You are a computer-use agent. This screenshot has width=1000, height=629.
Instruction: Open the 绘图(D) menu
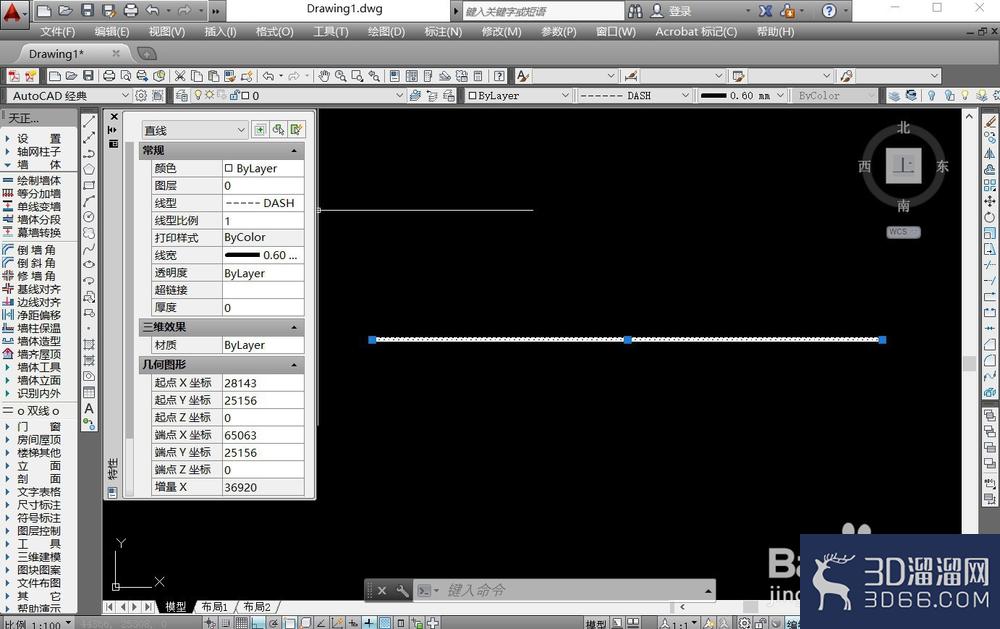(386, 31)
